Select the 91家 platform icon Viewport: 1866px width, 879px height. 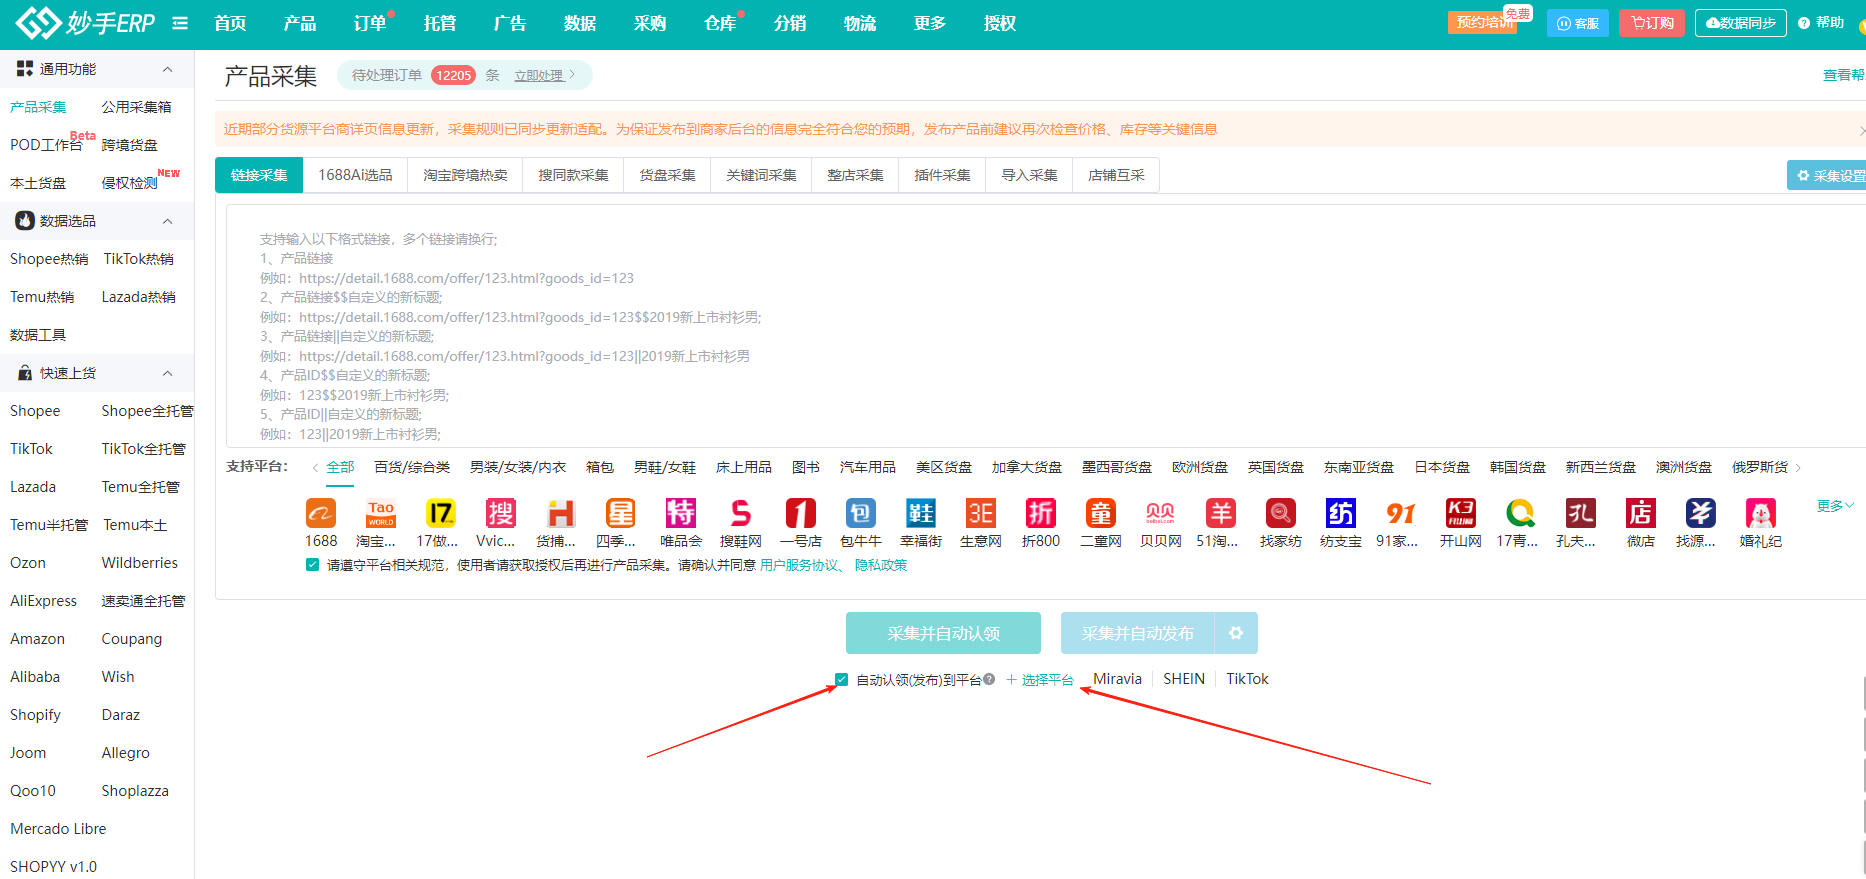point(1401,513)
